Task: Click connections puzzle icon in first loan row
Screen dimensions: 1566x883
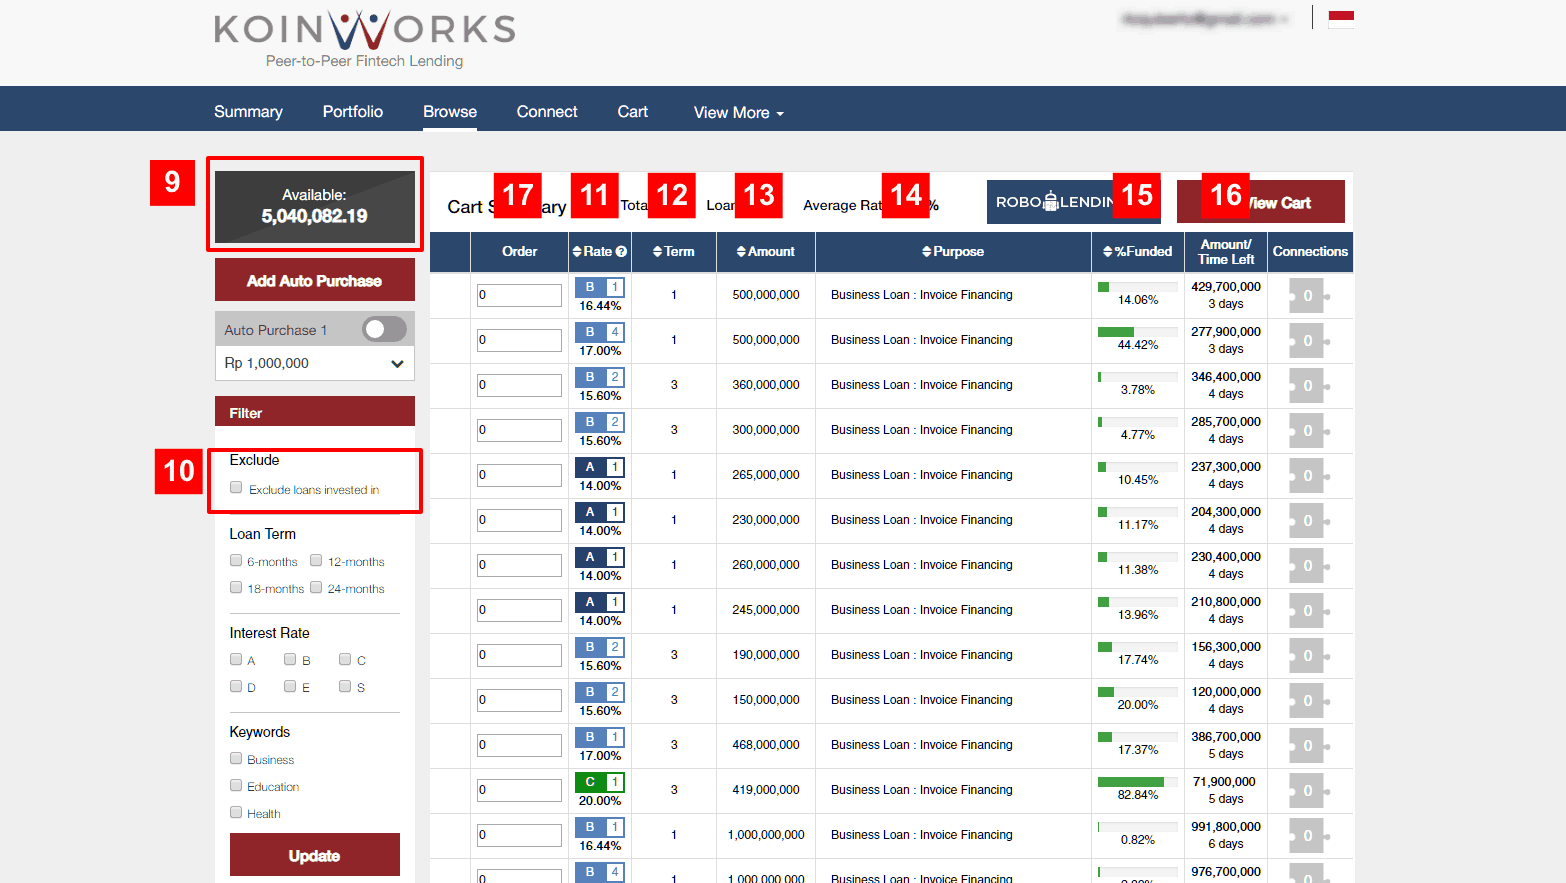Action: pos(1308,296)
